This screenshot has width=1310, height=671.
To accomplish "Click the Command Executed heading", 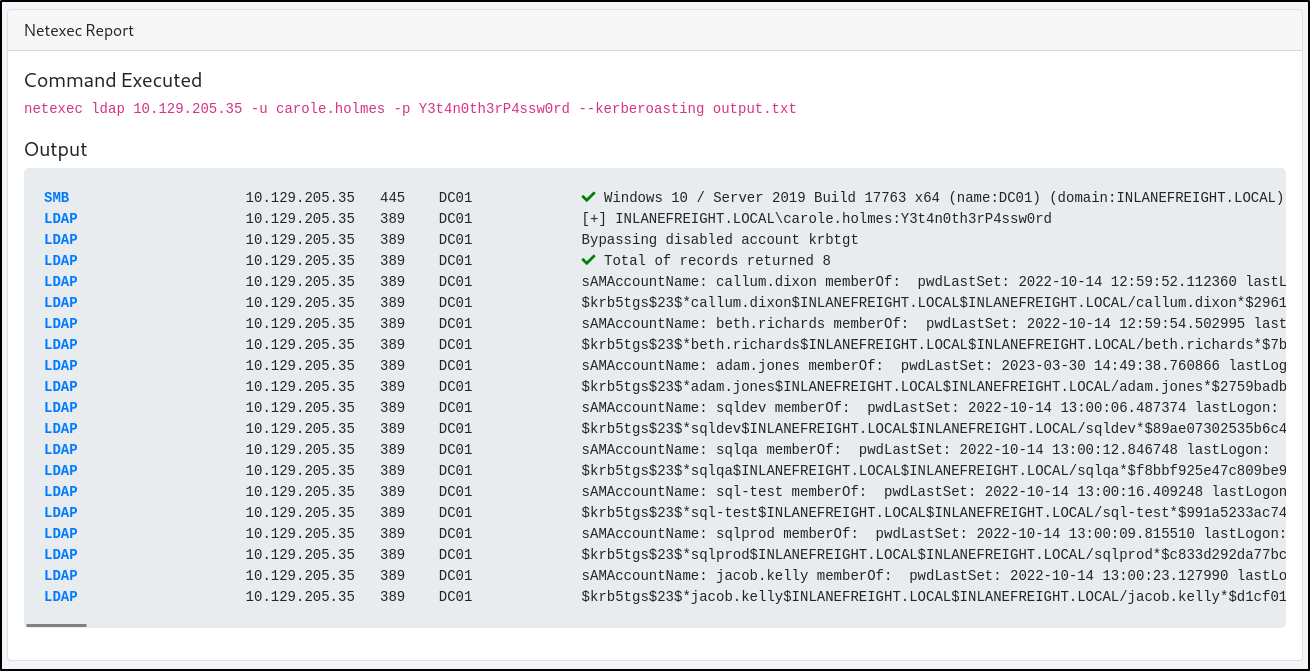I will click(x=113, y=80).
